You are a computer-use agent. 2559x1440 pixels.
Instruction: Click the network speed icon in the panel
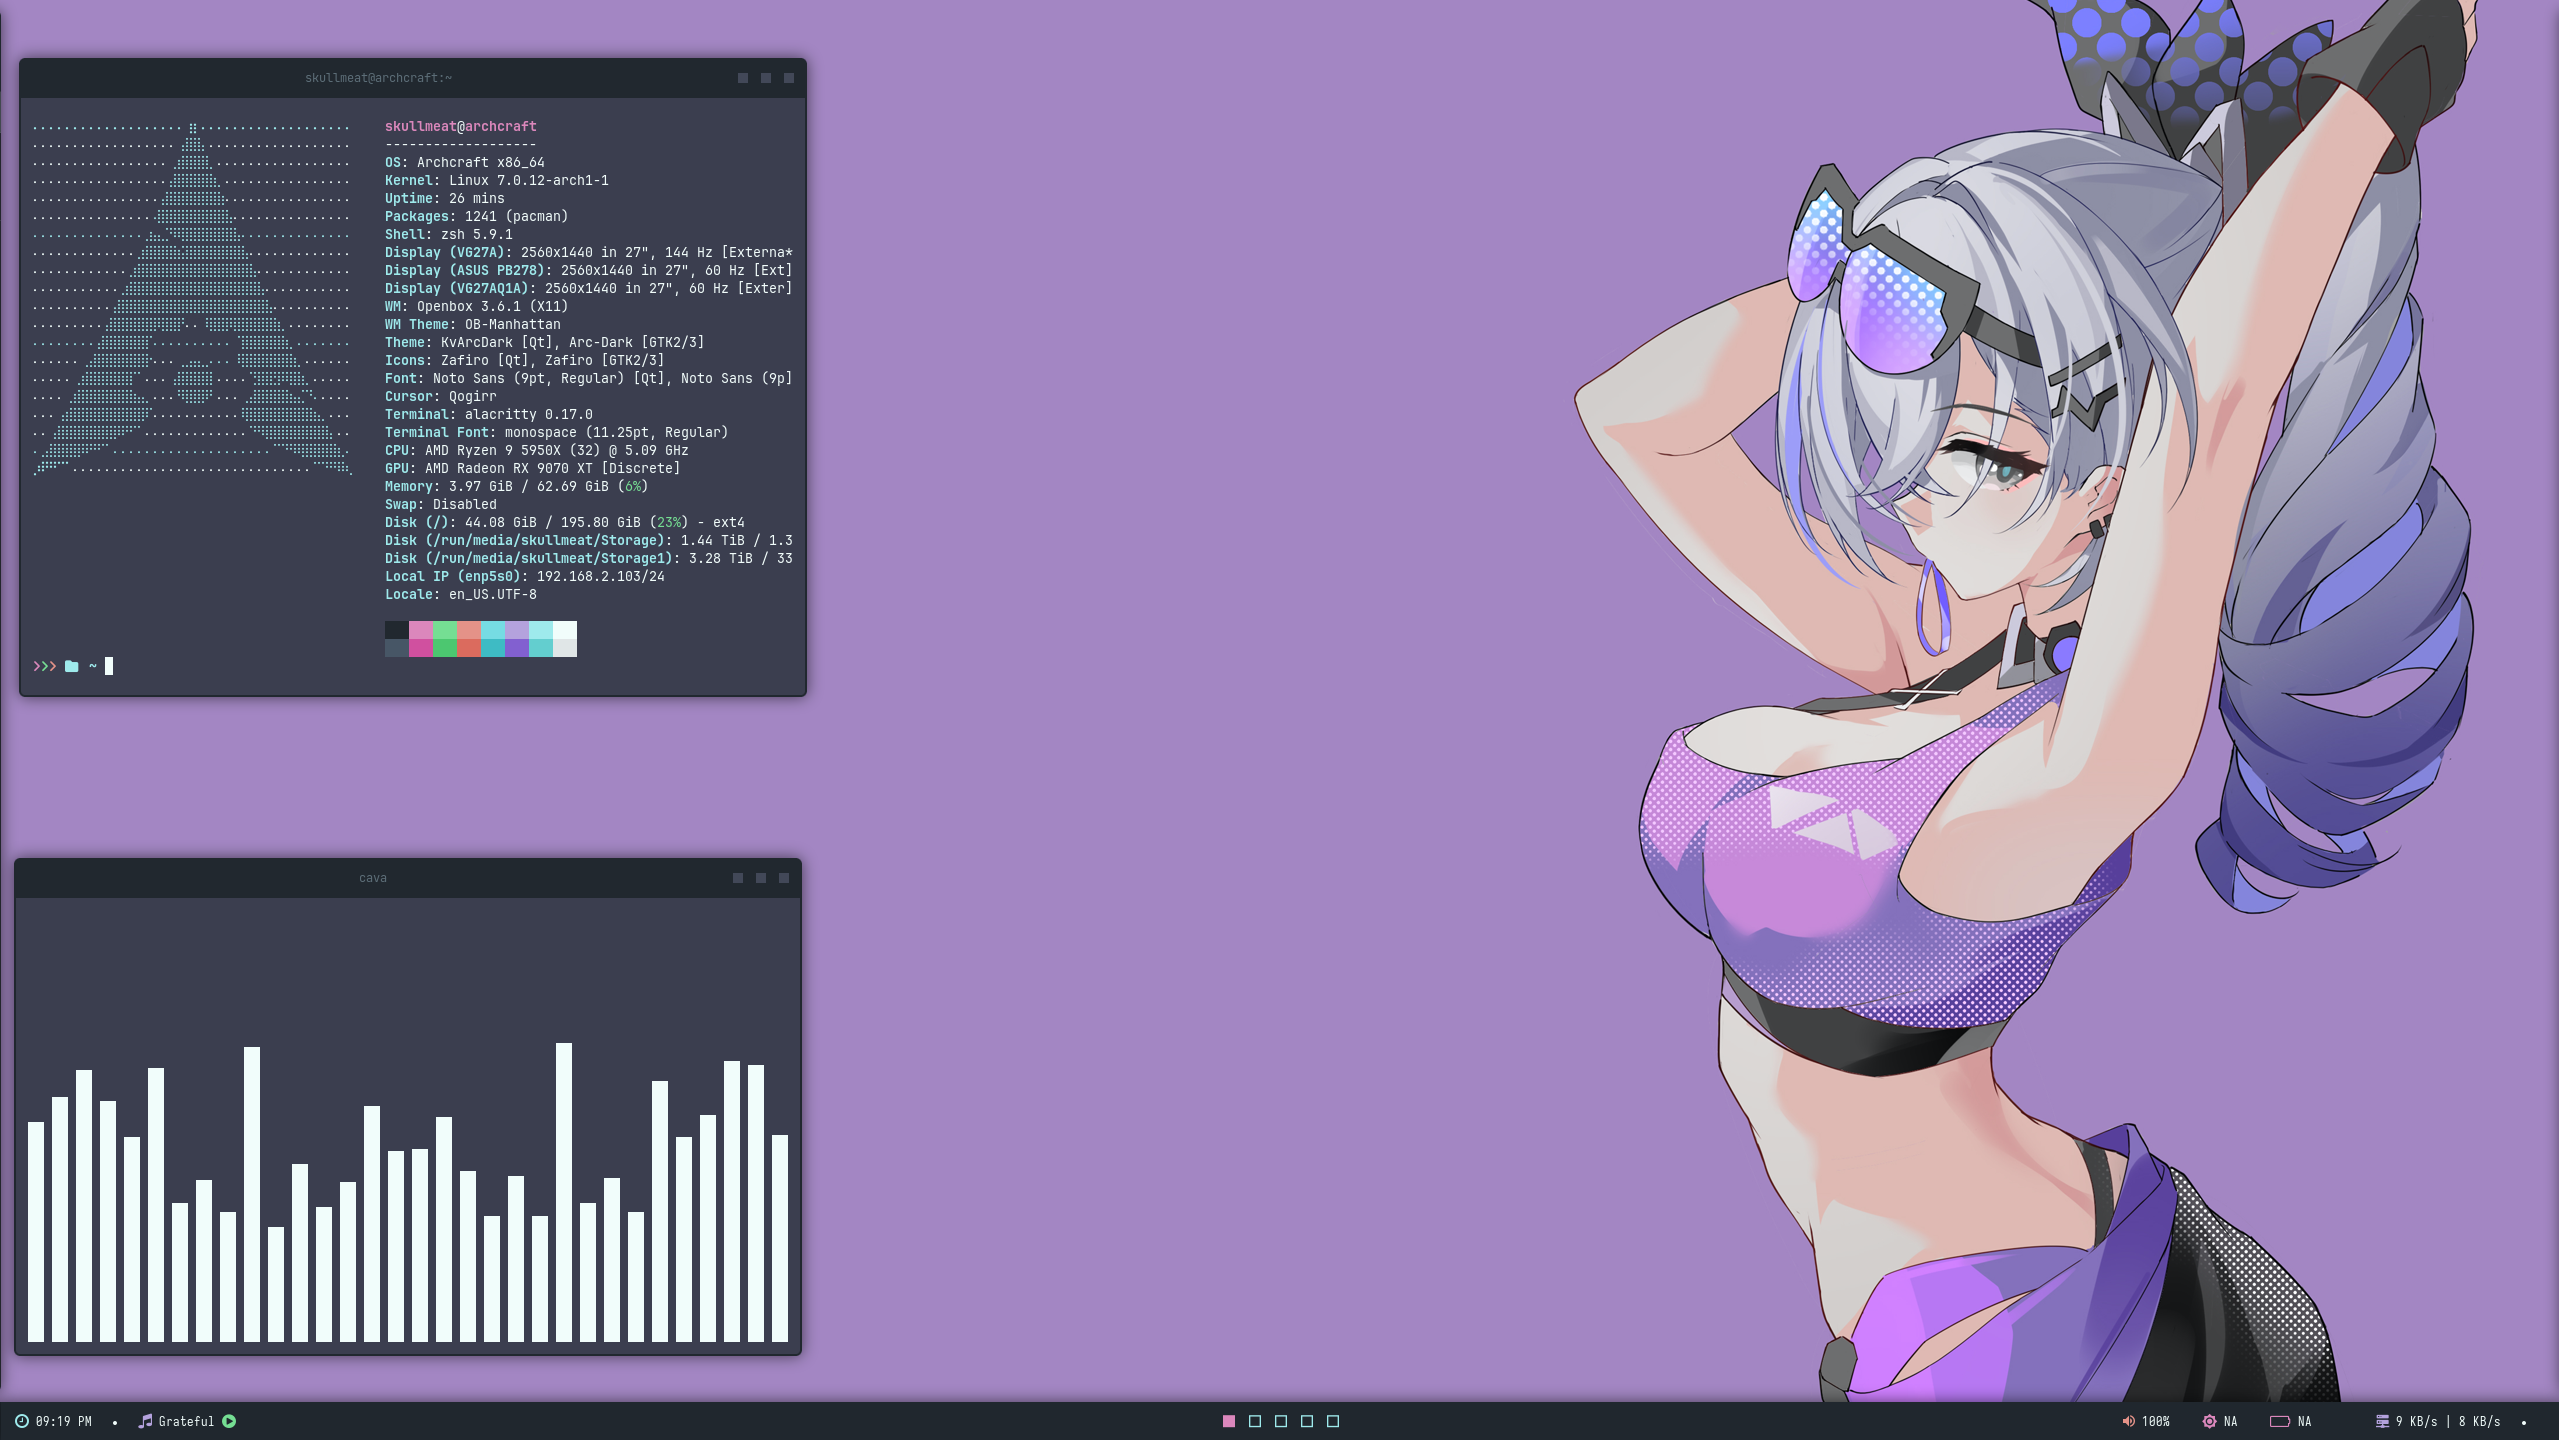[2382, 1421]
